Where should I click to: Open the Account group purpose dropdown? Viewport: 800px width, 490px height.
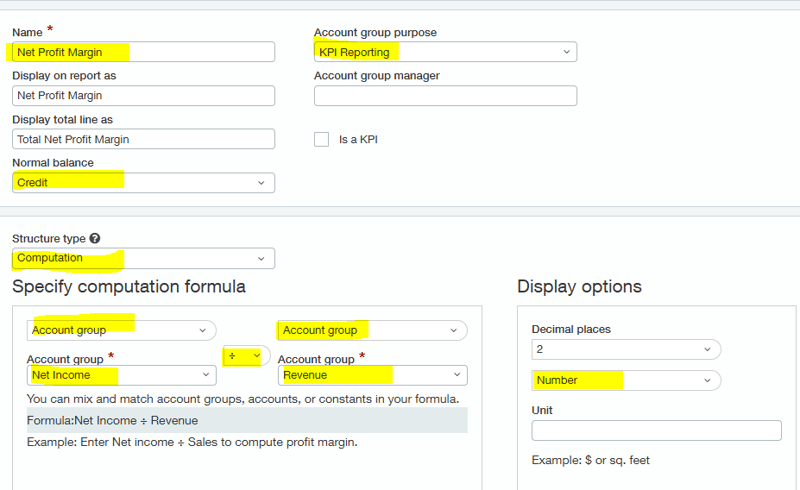(445, 52)
